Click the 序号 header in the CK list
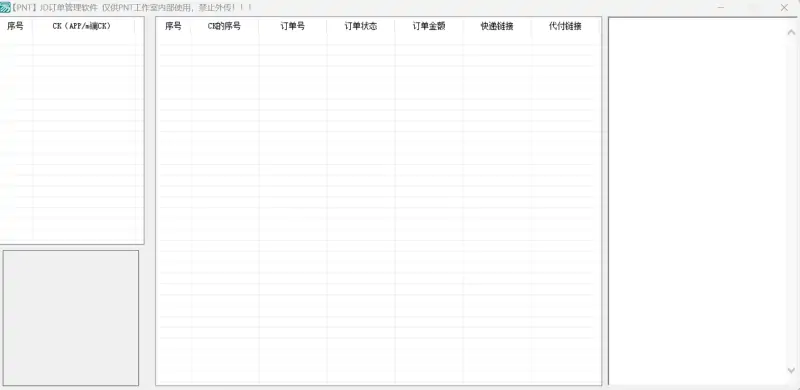Image resolution: width=800 pixels, height=390 pixels. [16, 26]
